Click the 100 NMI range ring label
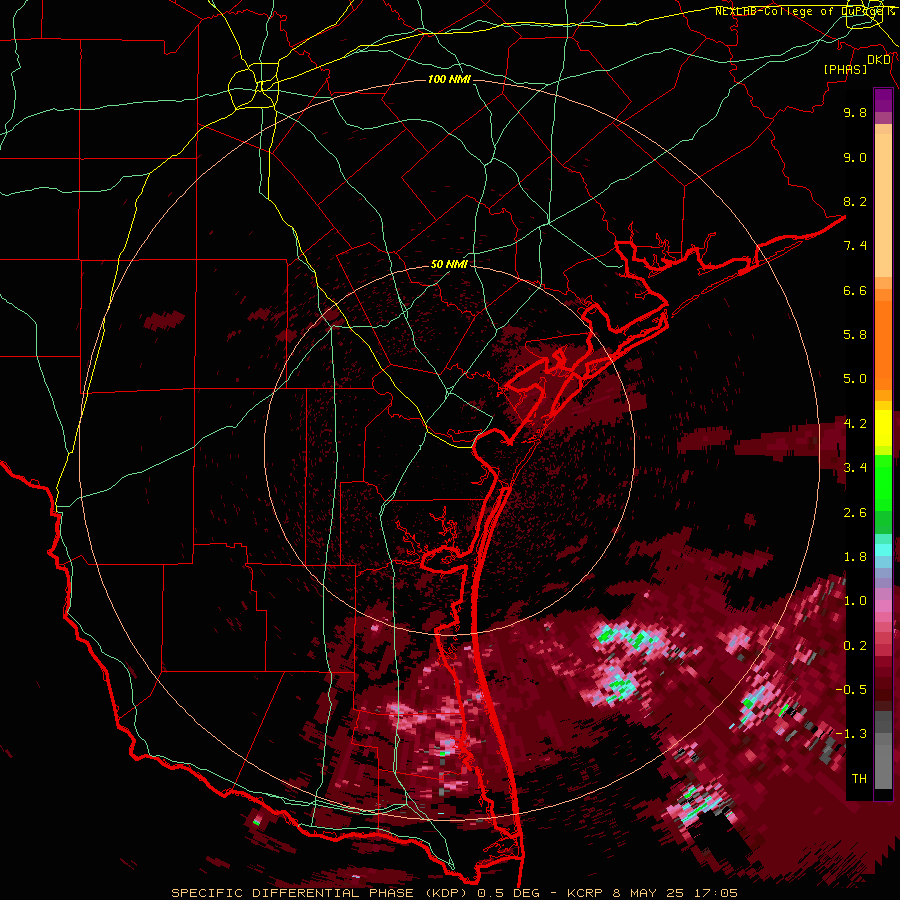Screen dimensions: 900x900 coord(449,79)
